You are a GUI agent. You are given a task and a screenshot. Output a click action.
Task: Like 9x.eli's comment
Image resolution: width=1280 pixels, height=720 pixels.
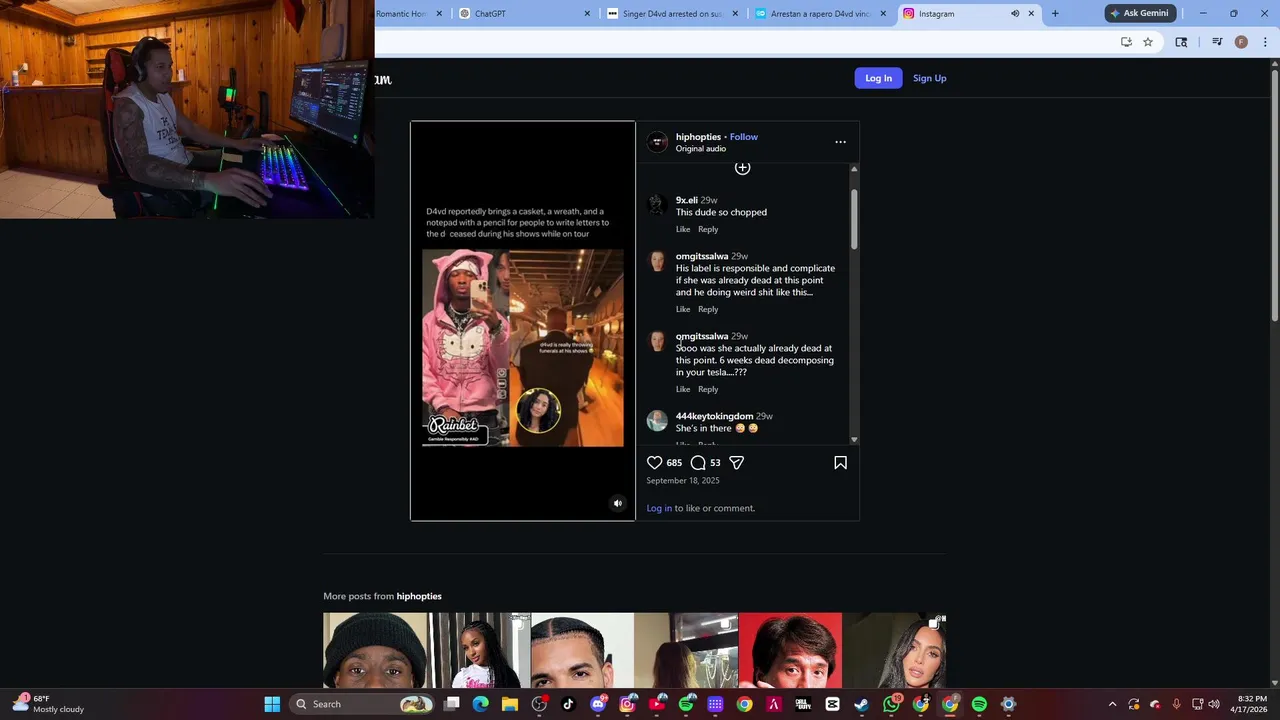(683, 230)
